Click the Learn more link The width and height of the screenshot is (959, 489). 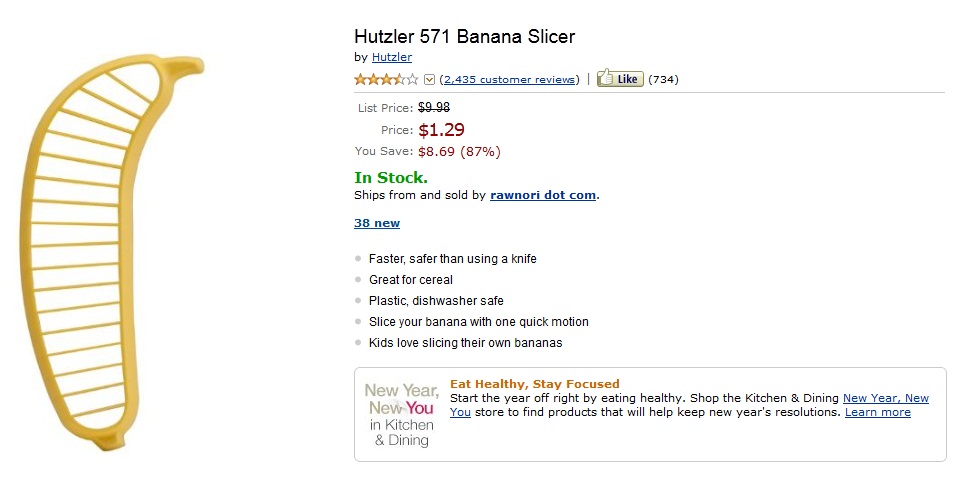pos(877,412)
